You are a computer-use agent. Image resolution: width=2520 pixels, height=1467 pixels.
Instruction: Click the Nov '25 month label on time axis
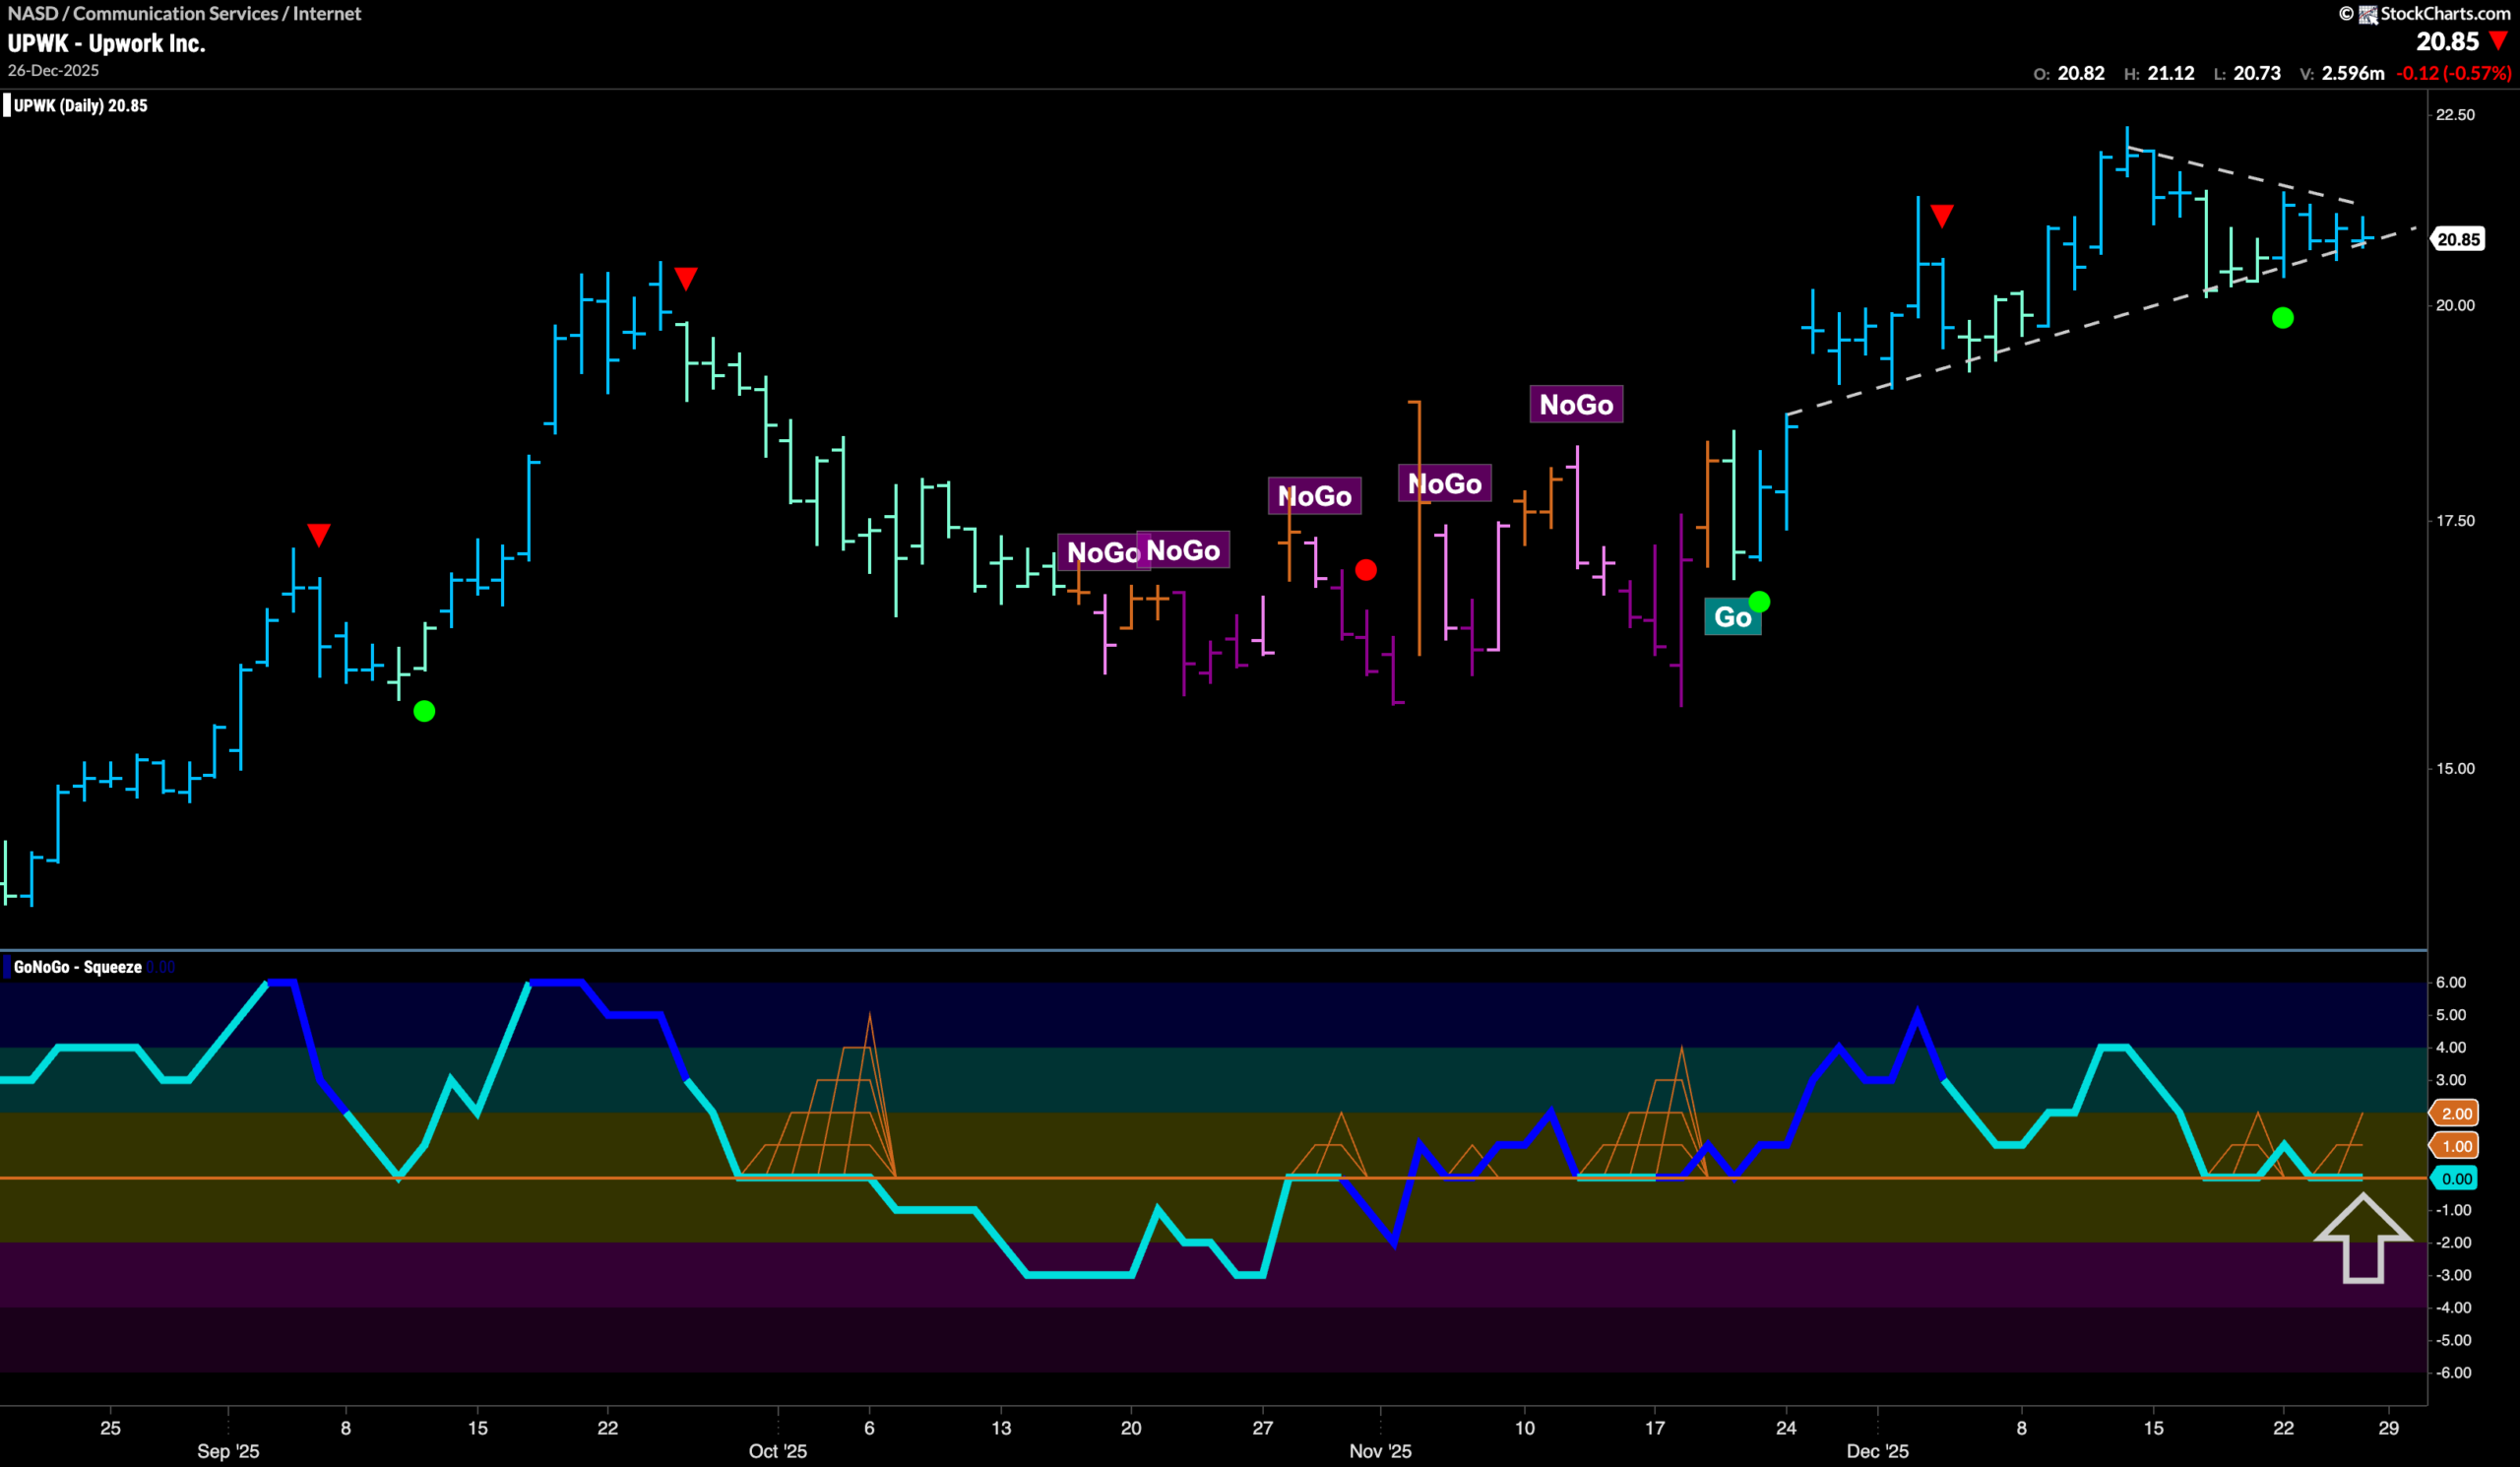pos(1380,1451)
